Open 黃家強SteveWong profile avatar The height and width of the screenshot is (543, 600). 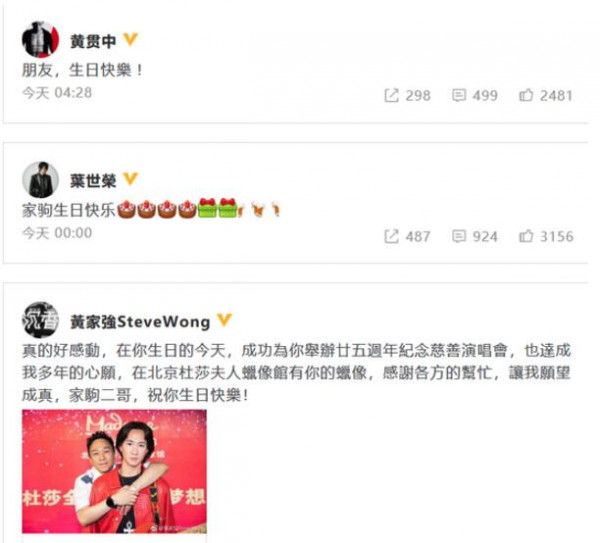[40, 320]
